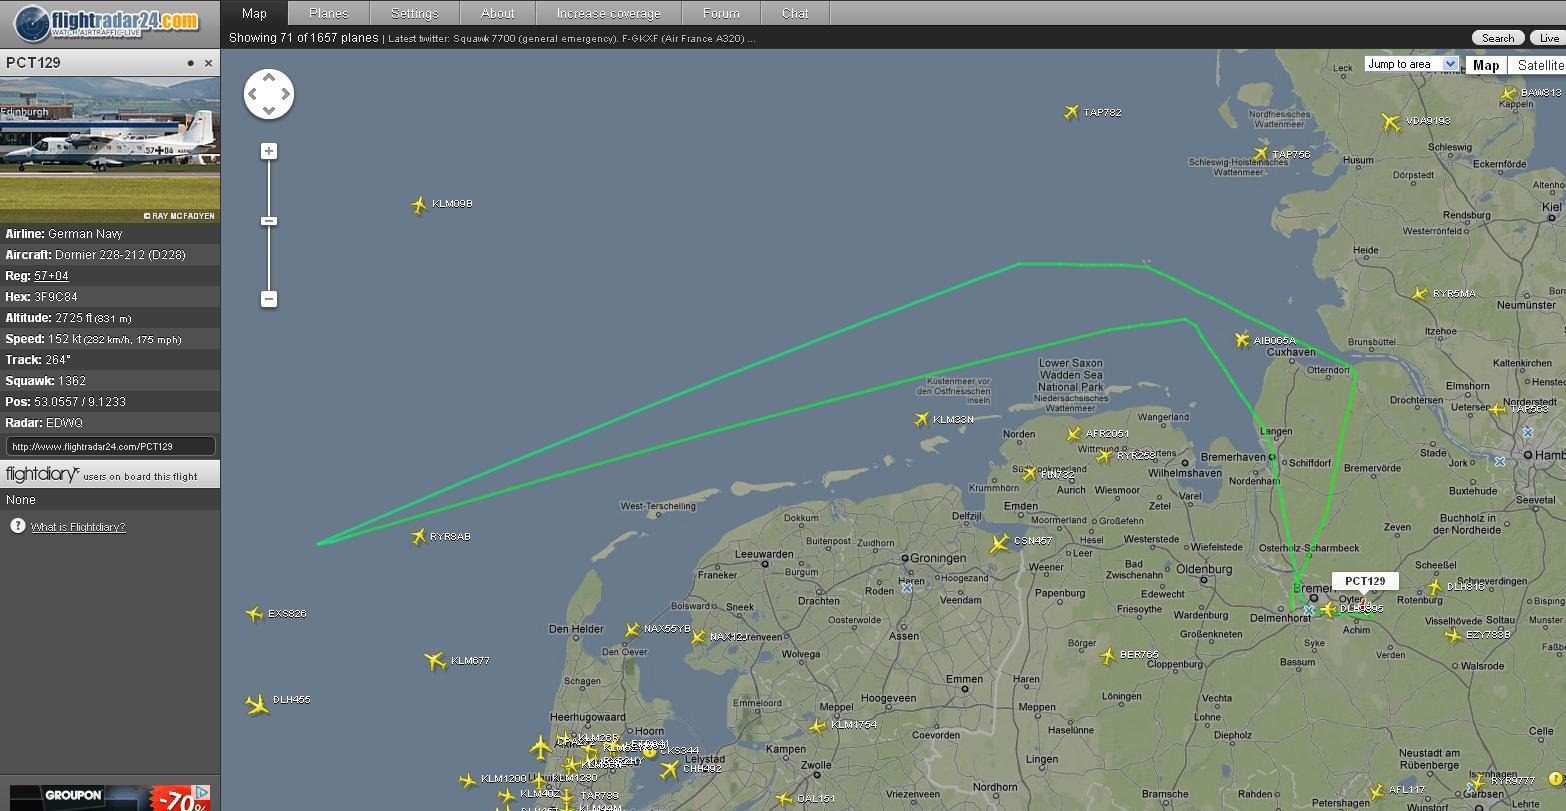This screenshot has height=811, width=1566.
Task: Zoom out with the minus button
Action: tap(268, 299)
